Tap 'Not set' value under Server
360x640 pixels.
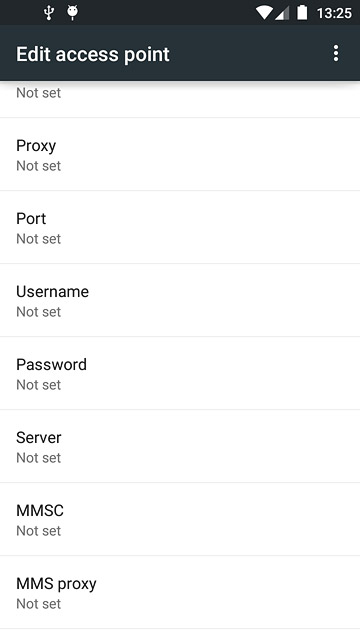click(38, 458)
